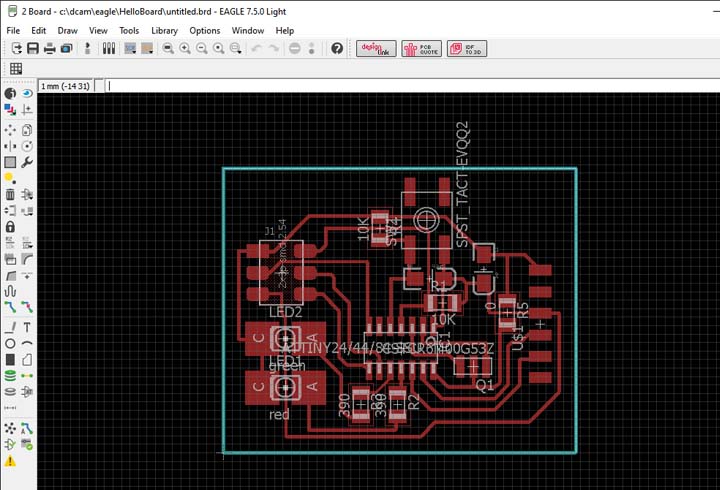Open the Zoom select dropdown icon

(x=236, y=48)
